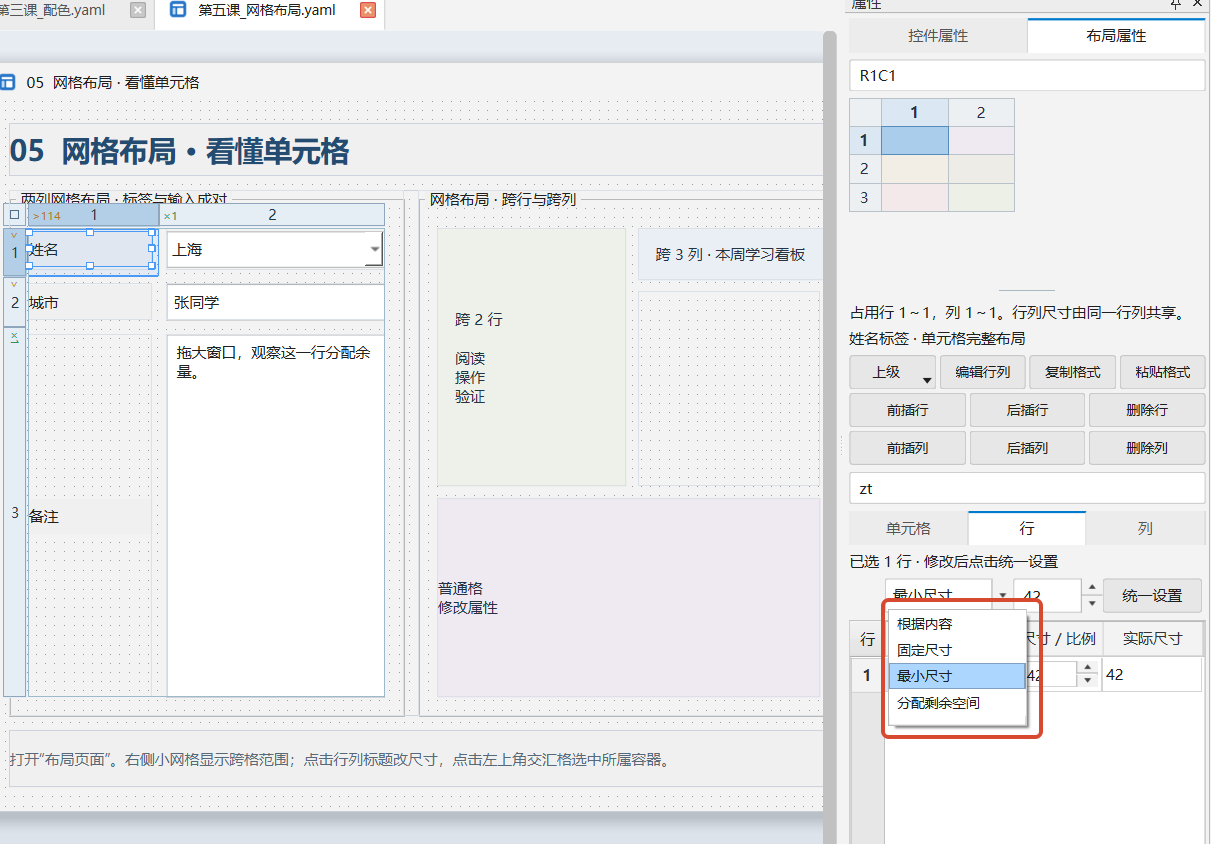
Task: Click the 复制格式 button
Action: point(1072,372)
